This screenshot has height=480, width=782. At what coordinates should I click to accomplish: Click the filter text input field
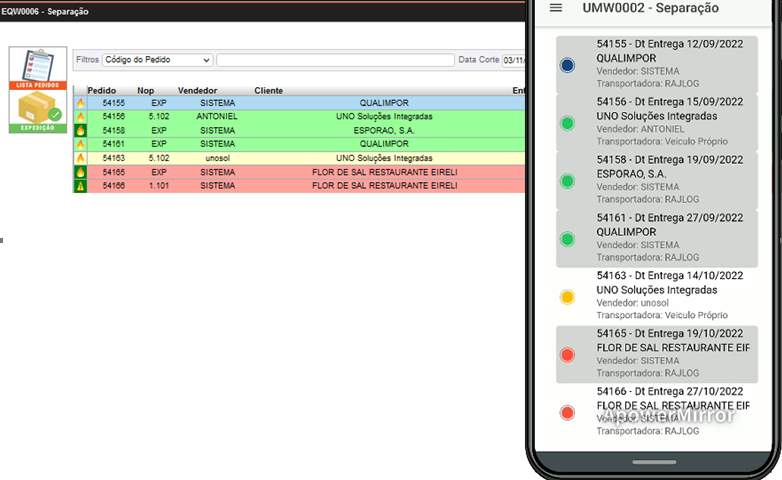335,60
